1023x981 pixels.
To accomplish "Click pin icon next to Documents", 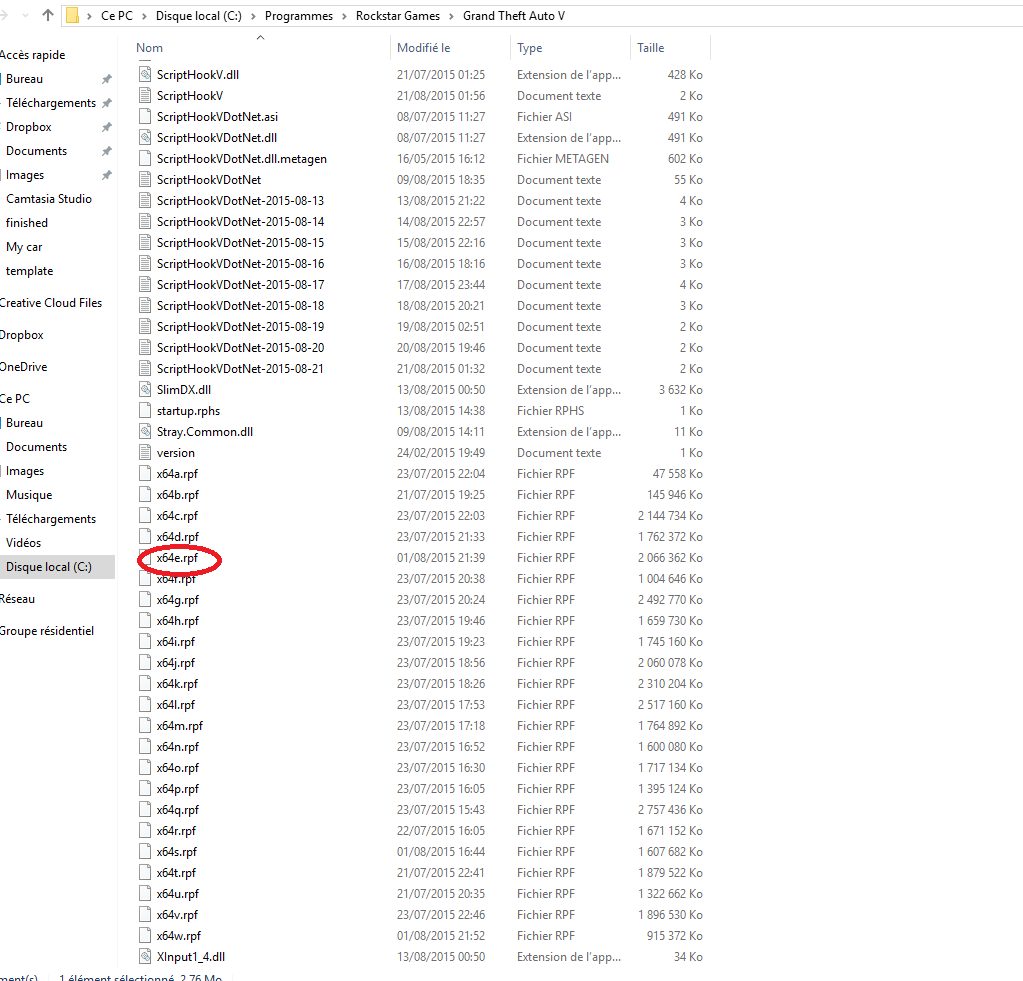I will click(106, 151).
